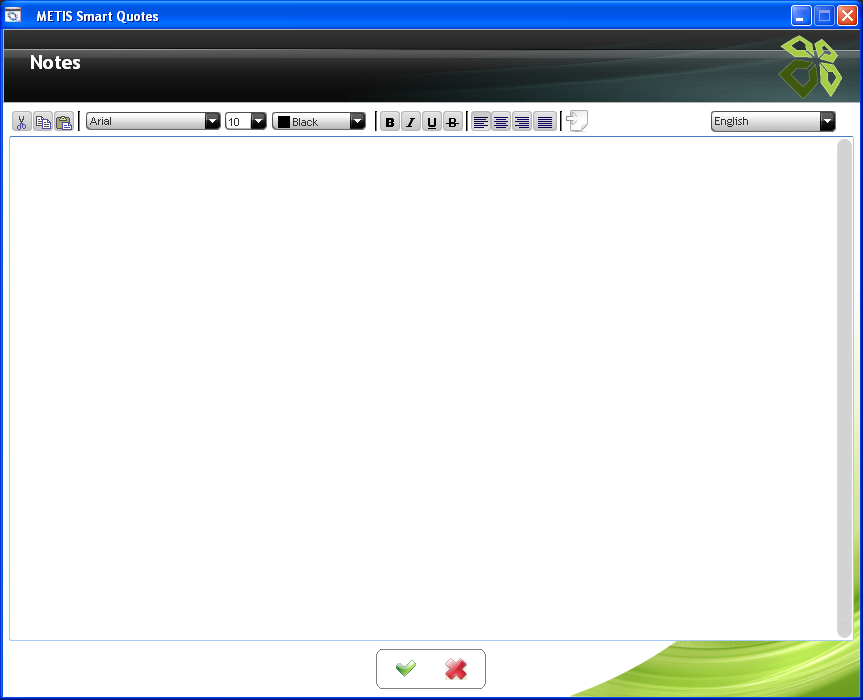This screenshot has height=700, width=863.
Task: Justify the text alignment
Action: 544,122
